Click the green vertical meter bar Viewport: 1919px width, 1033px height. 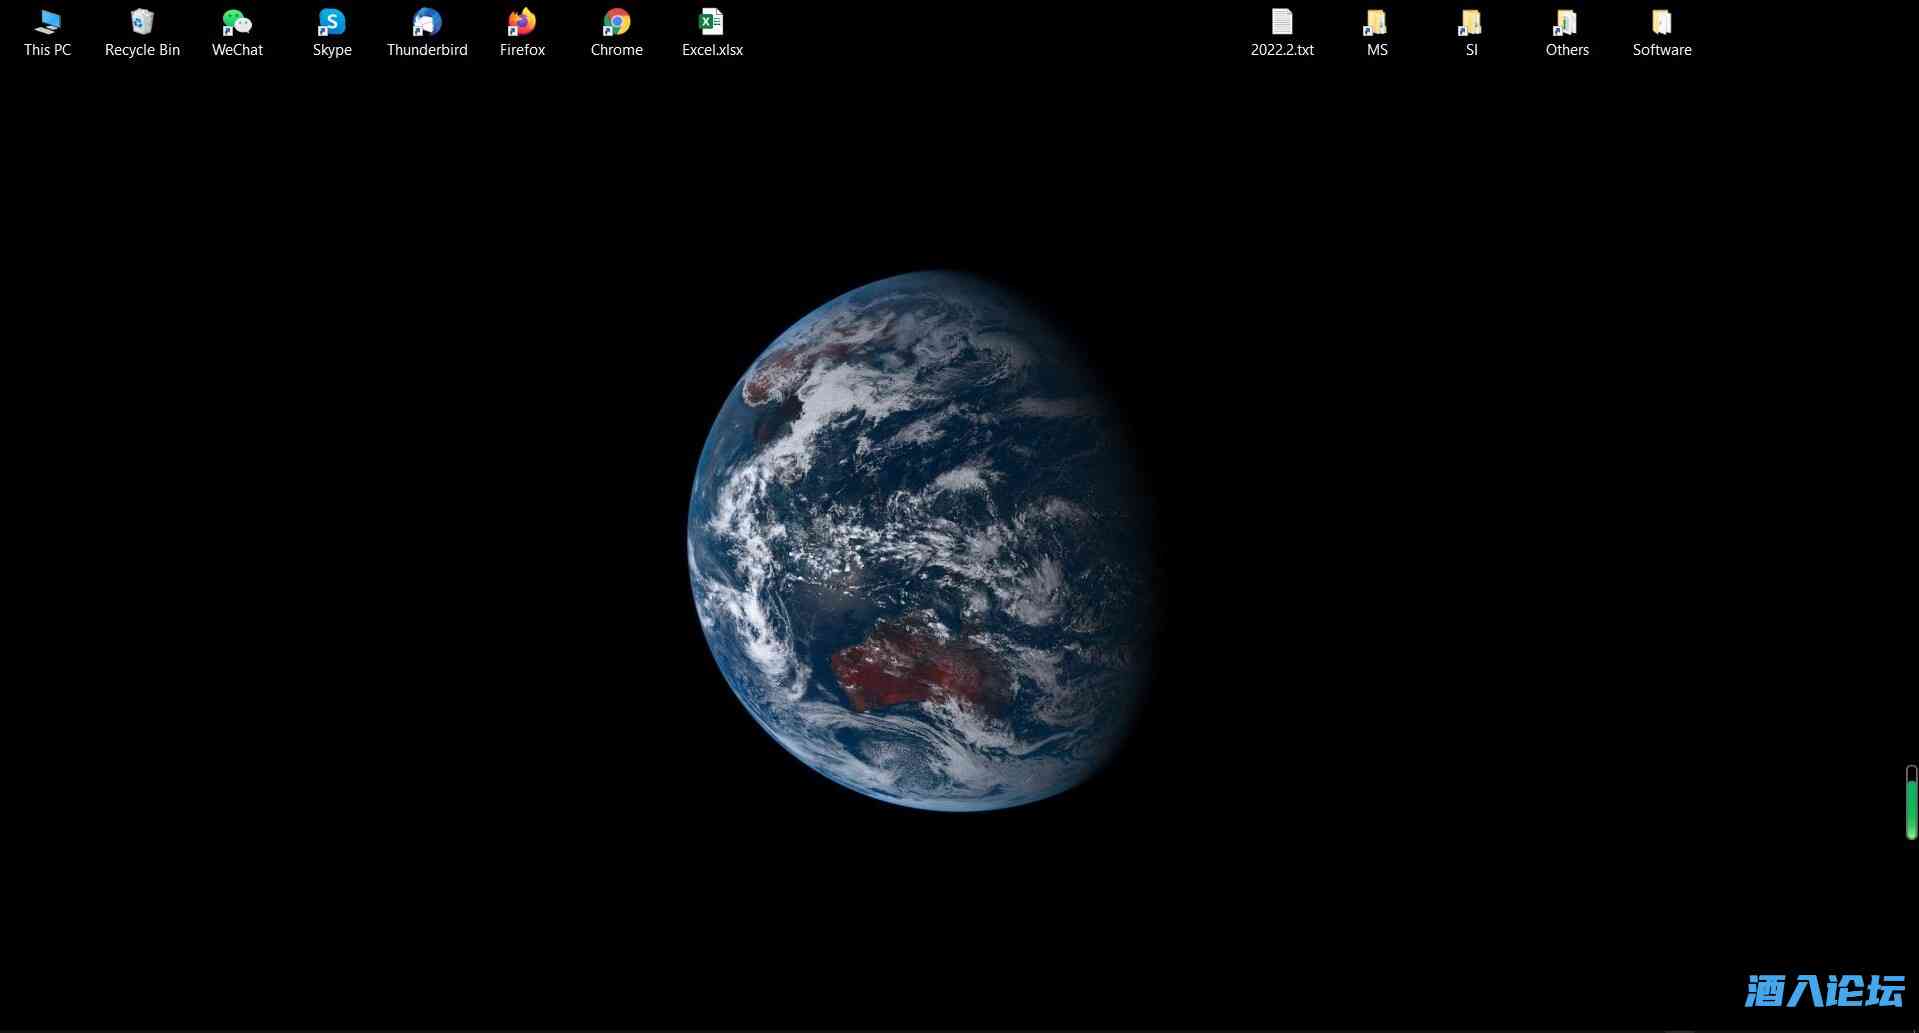point(1911,803)
